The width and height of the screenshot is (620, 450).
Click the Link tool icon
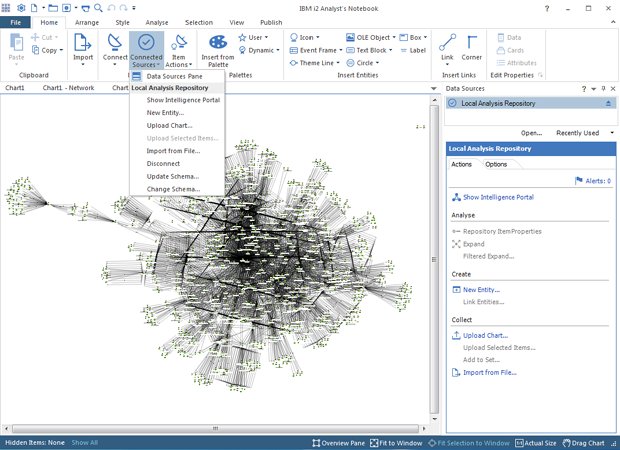(447, 42)
